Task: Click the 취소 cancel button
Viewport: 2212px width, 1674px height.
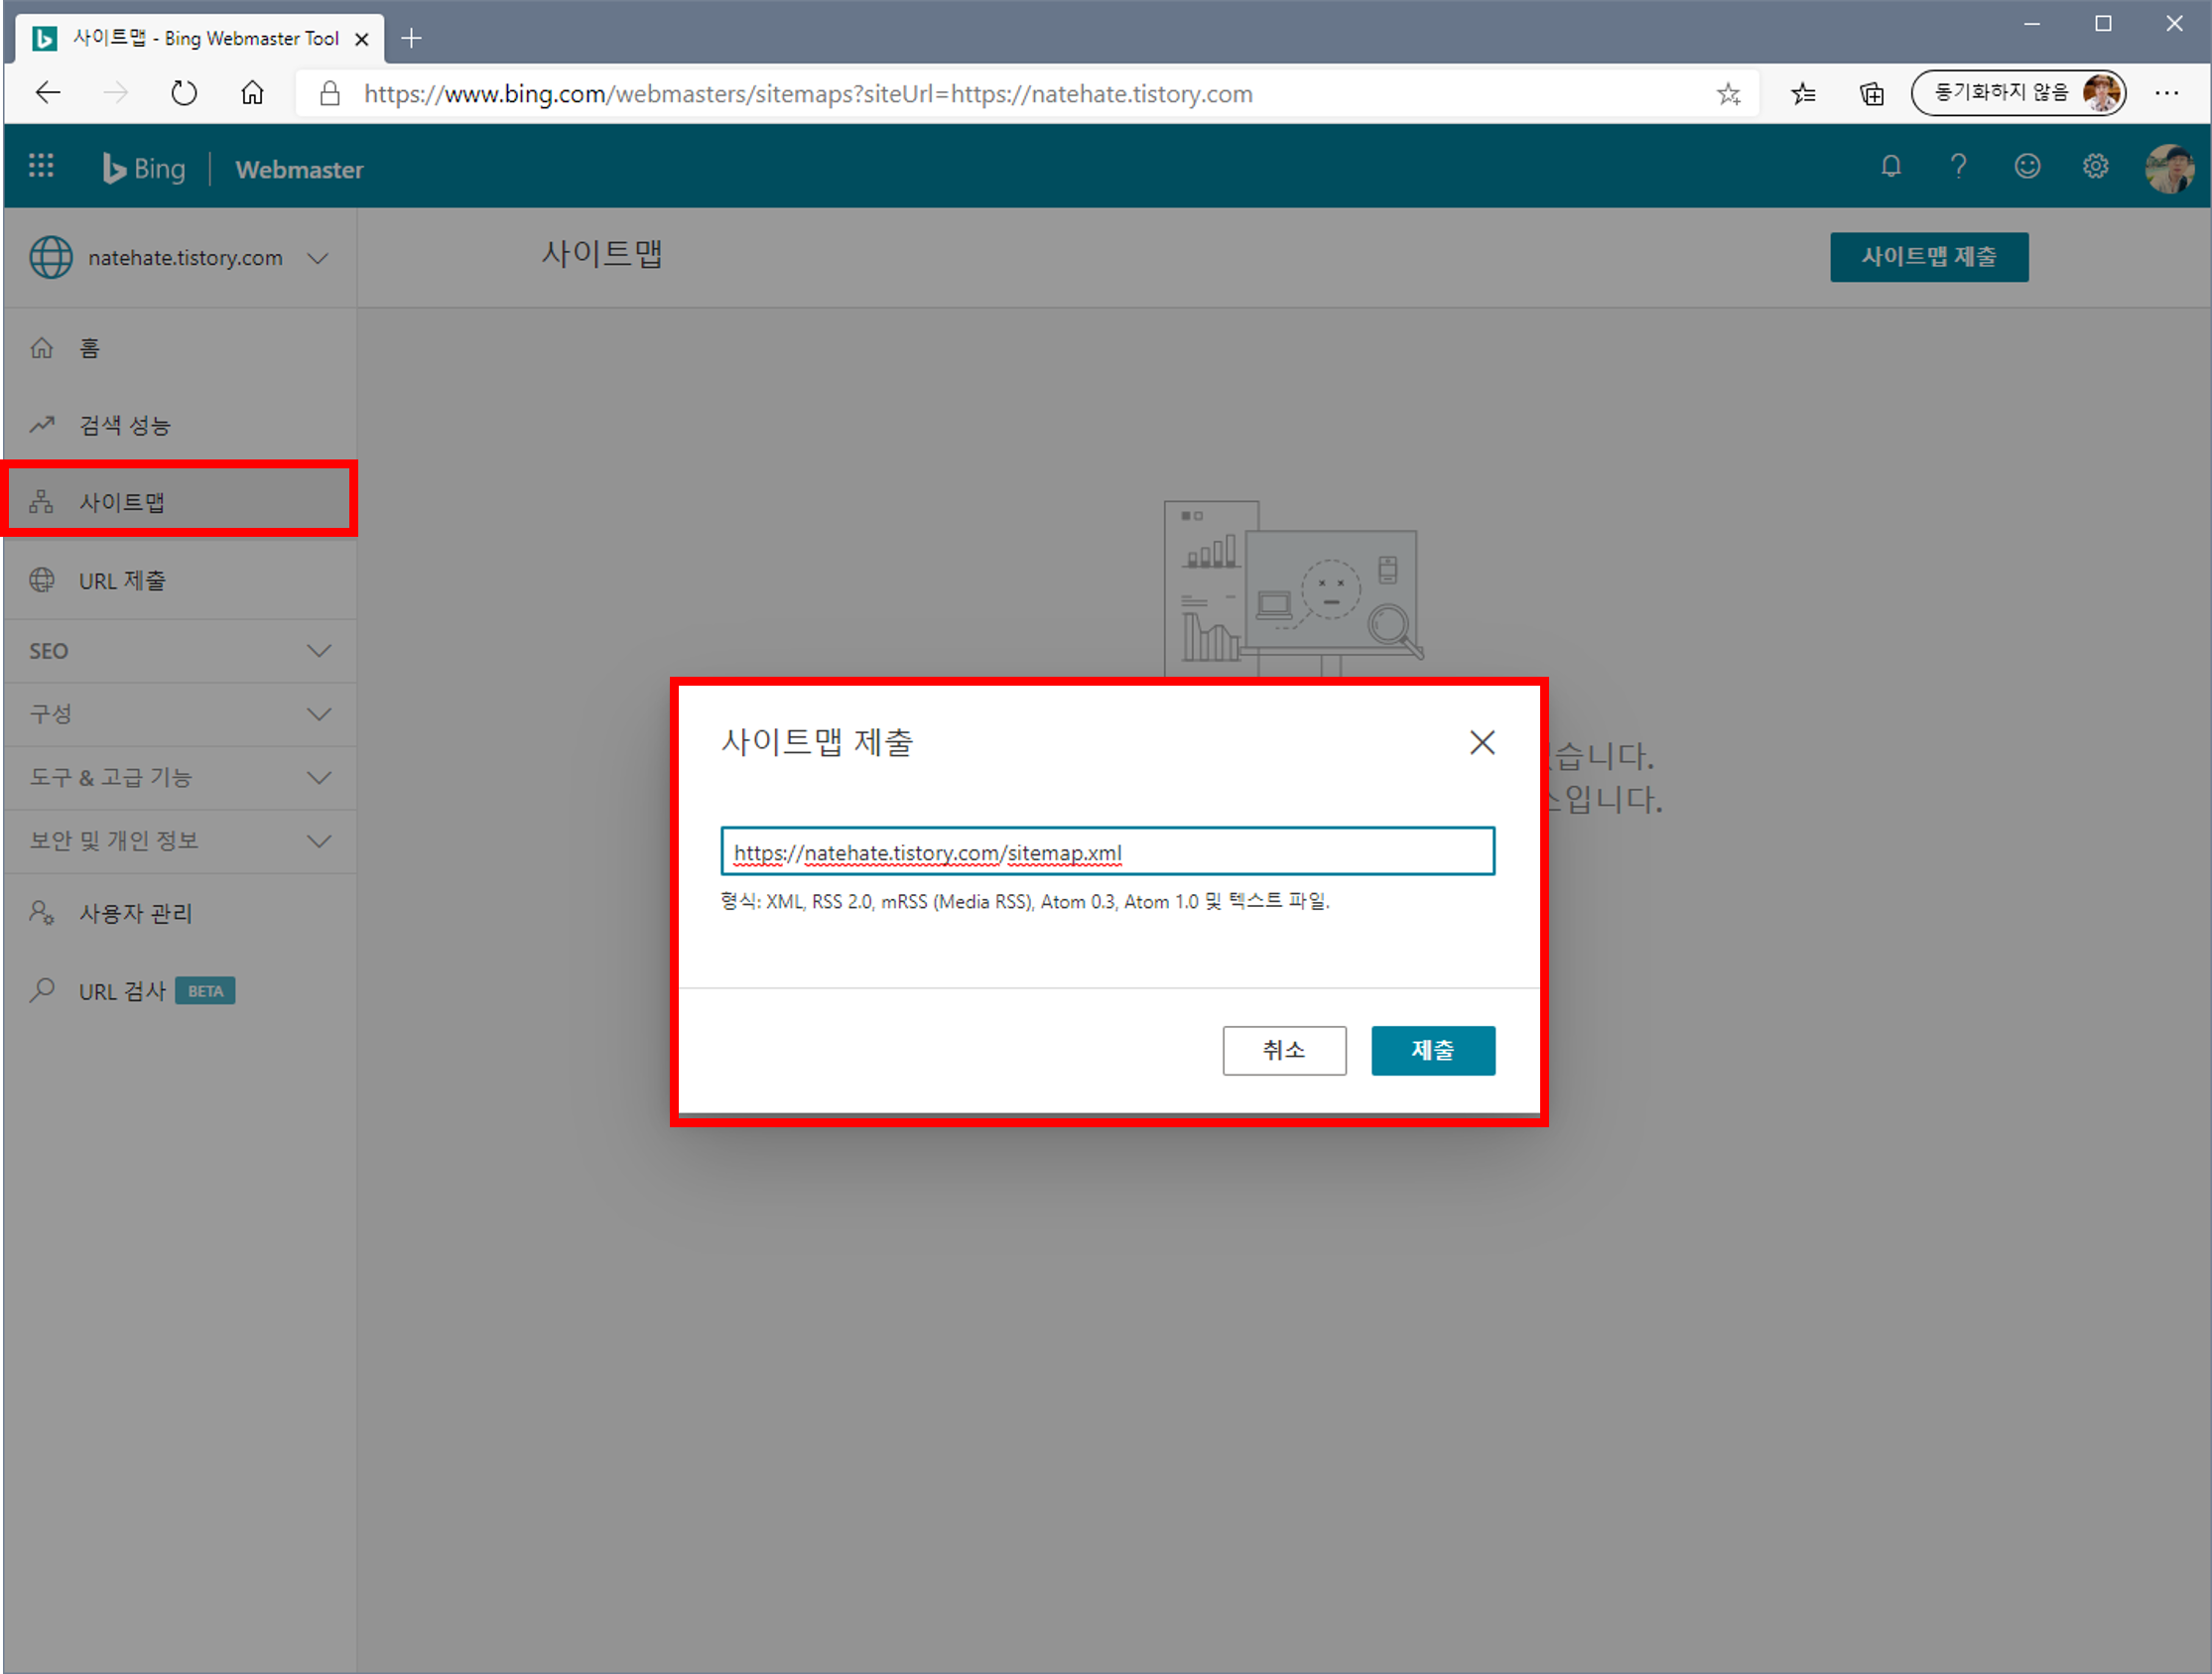Action: (1283, 1050)
